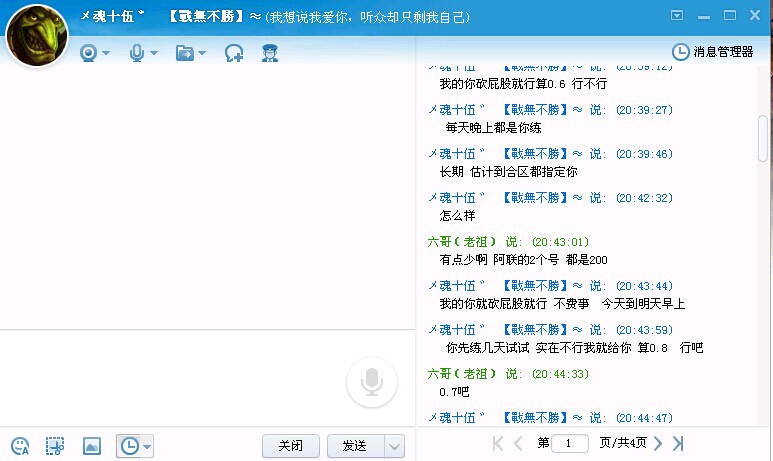Click the send picture icon
The width and height of the screenshot is (773, 461).
click(91, 446)
